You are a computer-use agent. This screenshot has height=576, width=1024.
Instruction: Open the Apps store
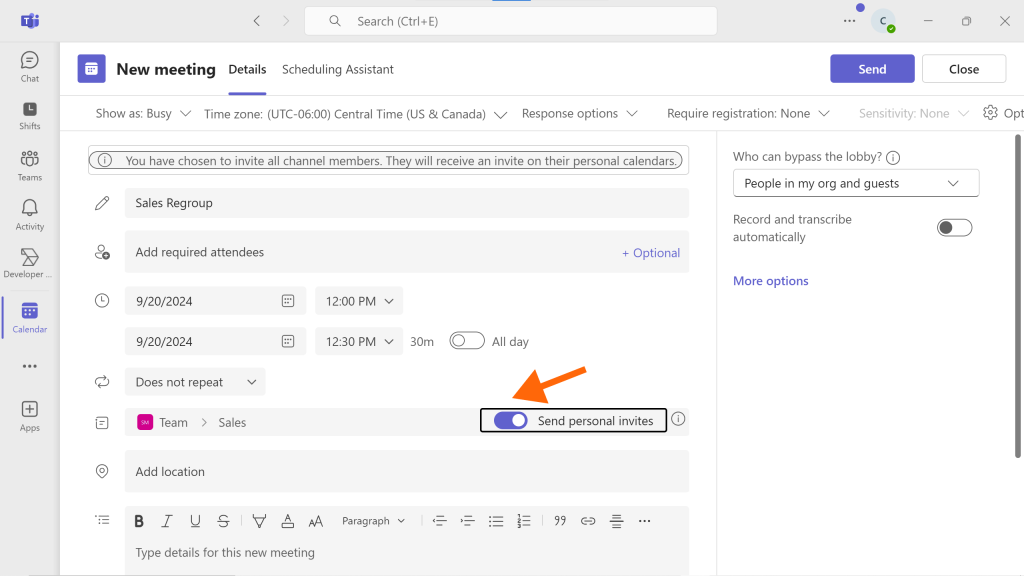tap(29, 416)
